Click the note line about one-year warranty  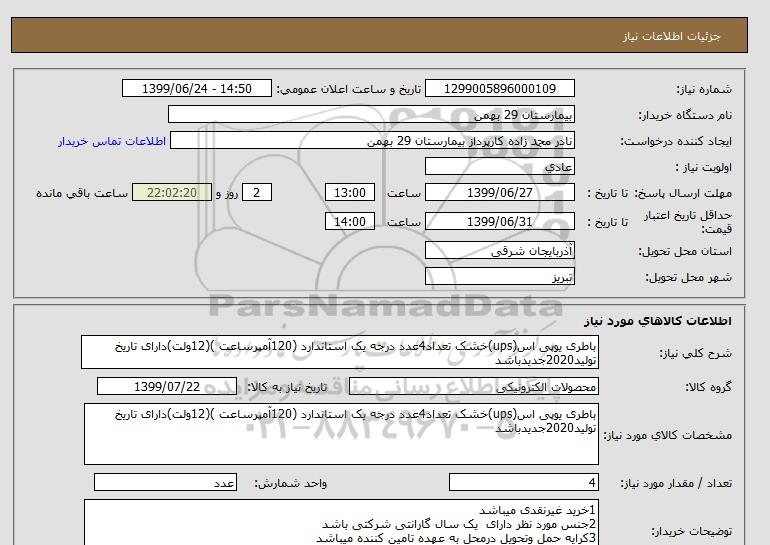coord(459,524)
